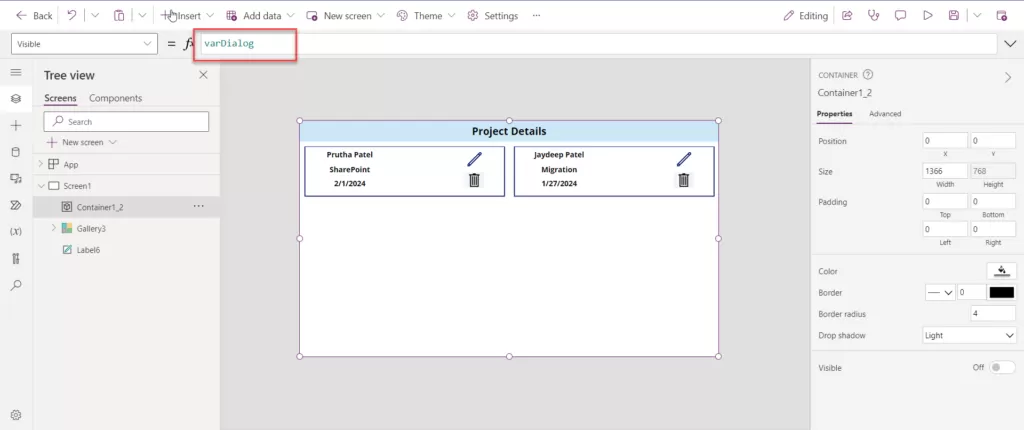Click the SharePoint text in first card
Image resolution: width=1024 pixels, height=430 pixels.
point(349,169)
